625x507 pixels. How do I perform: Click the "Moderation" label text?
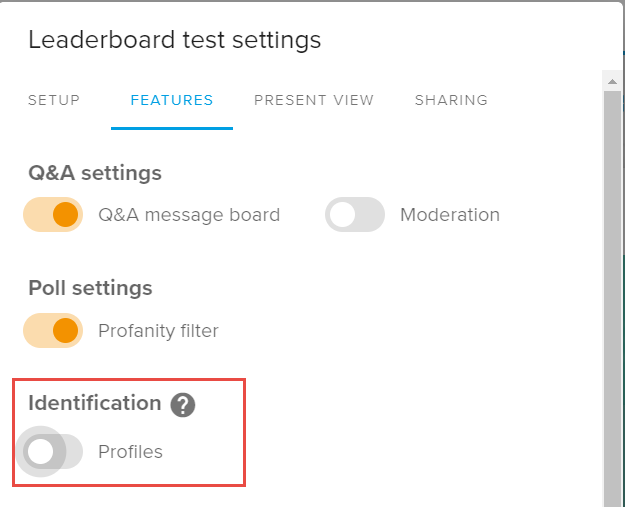(x=450, y=215)
